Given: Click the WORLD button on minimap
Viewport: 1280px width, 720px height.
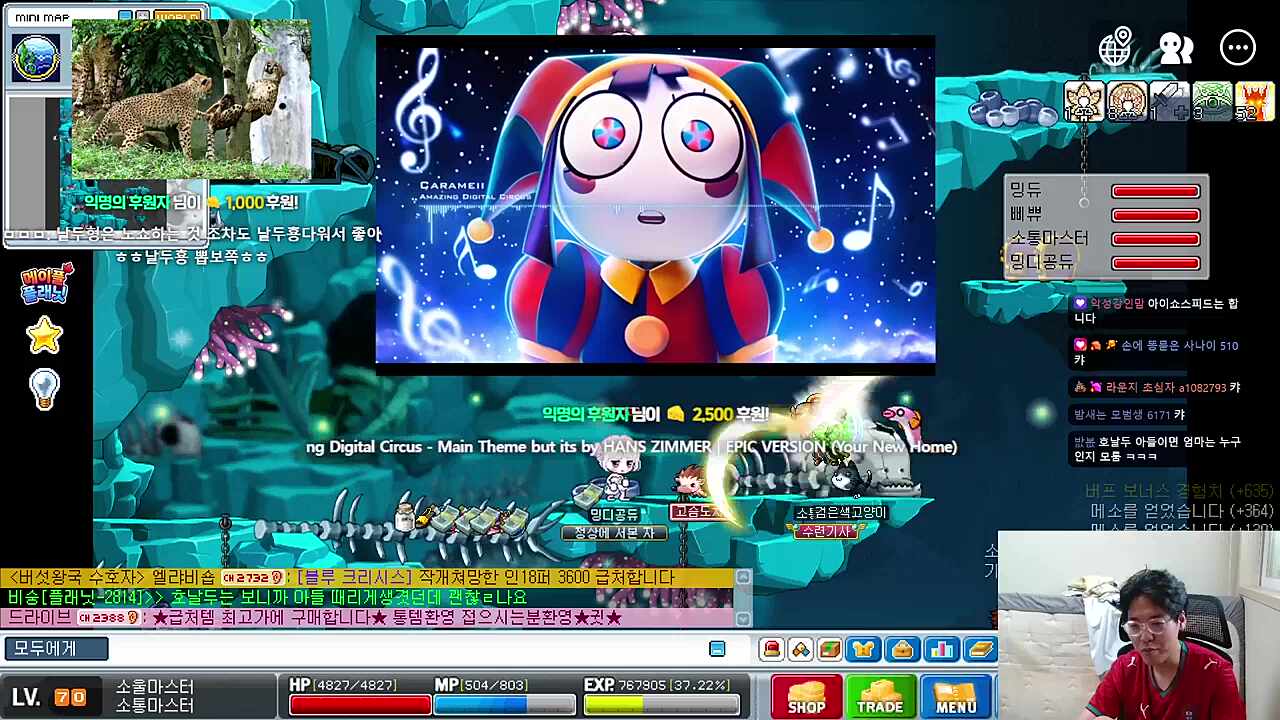Looking at the screenshot, I should click(x=177, y=17).
